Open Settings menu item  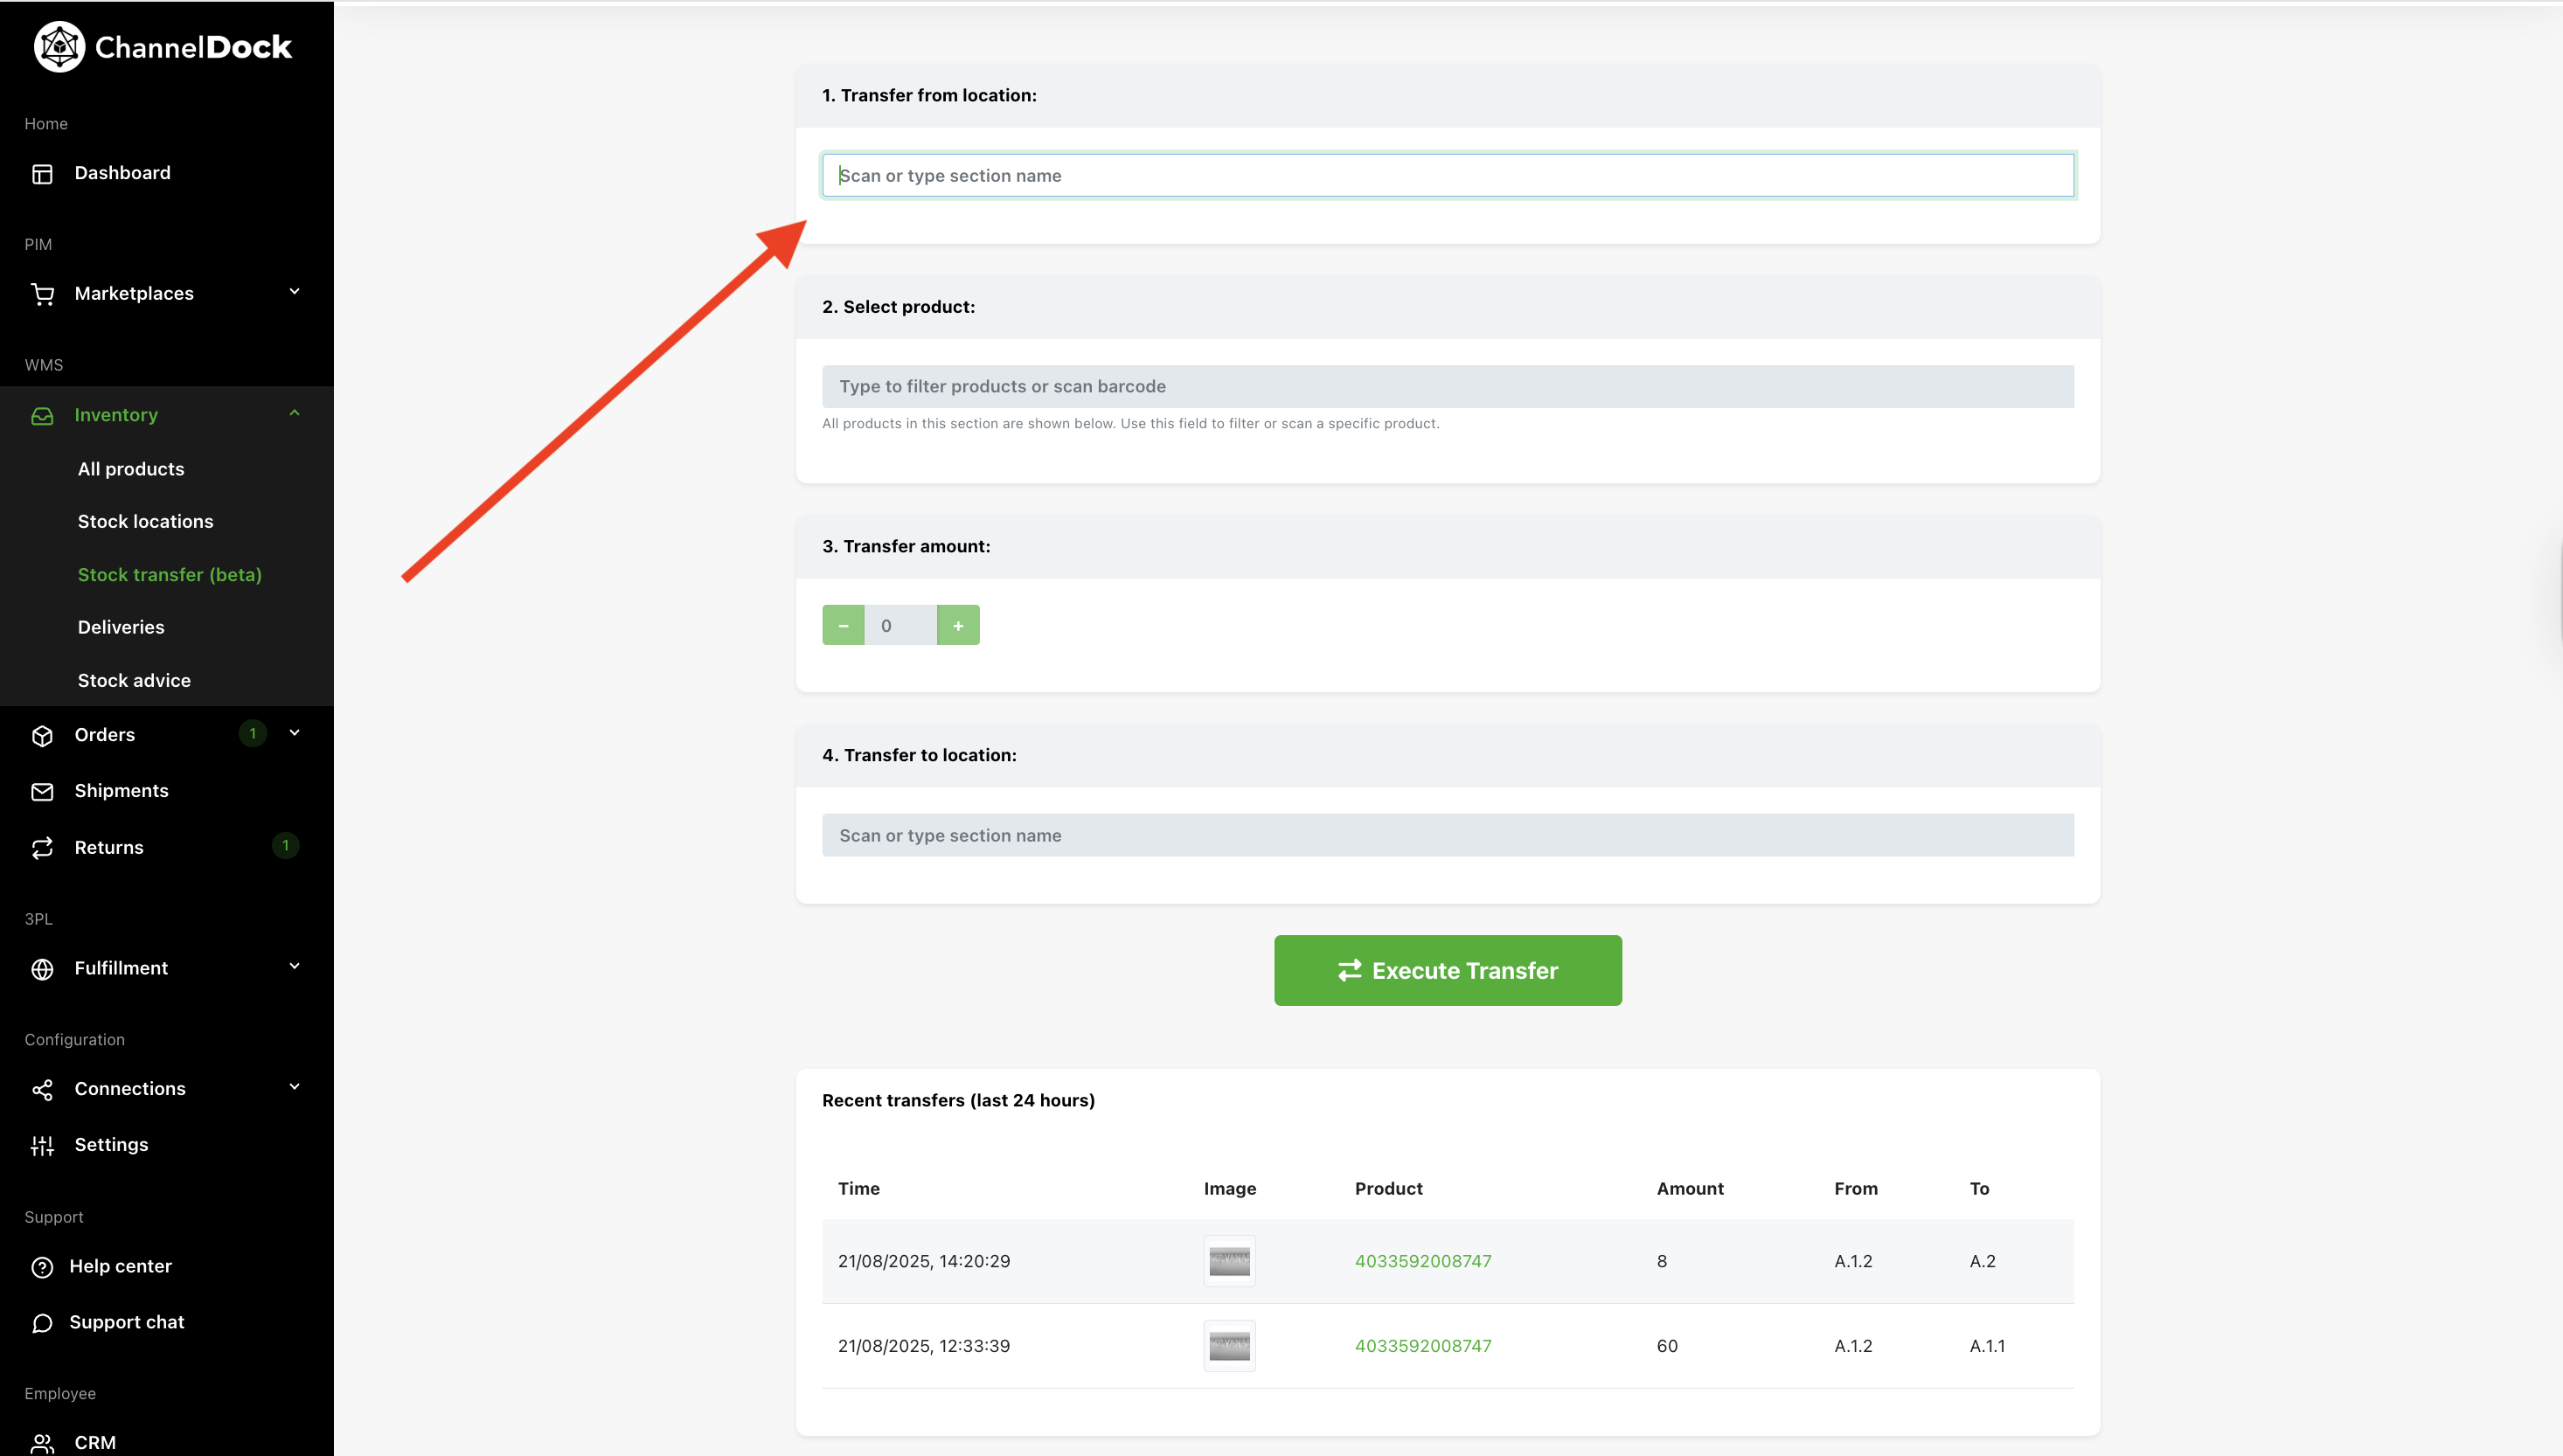click(x=111, y=1145)
